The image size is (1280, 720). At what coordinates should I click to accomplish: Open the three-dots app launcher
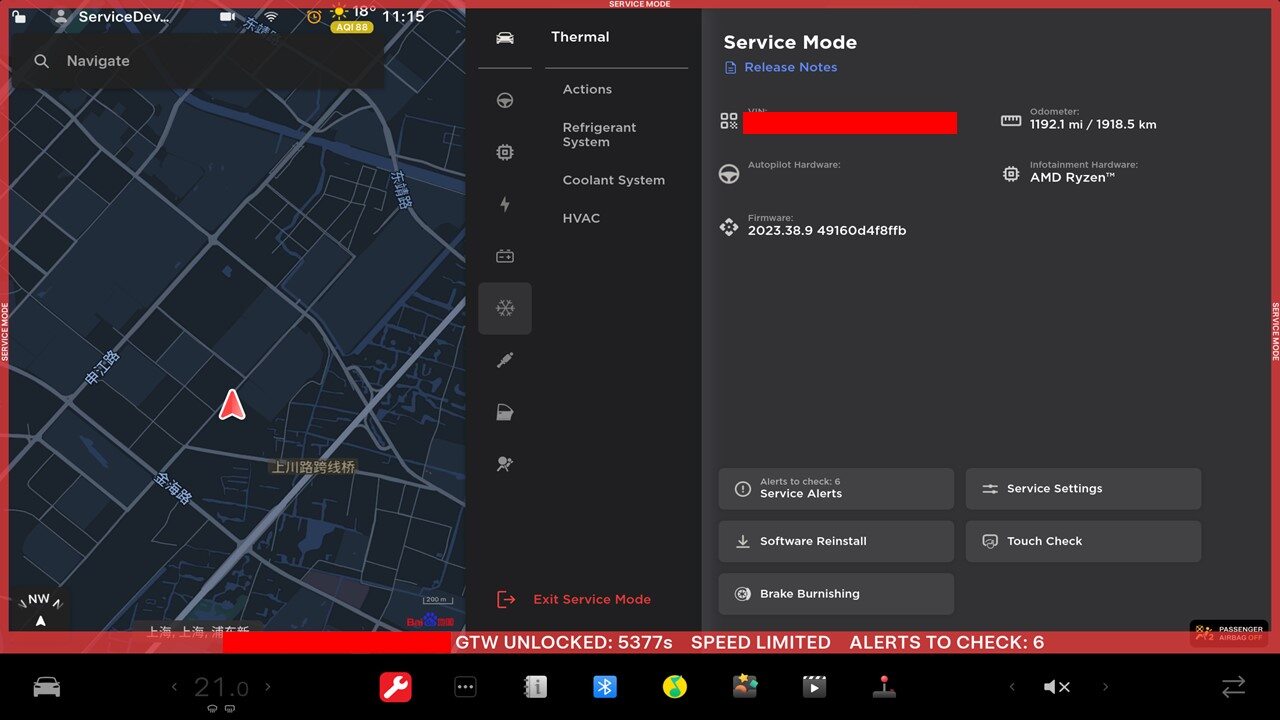click(x=465, y=687)
